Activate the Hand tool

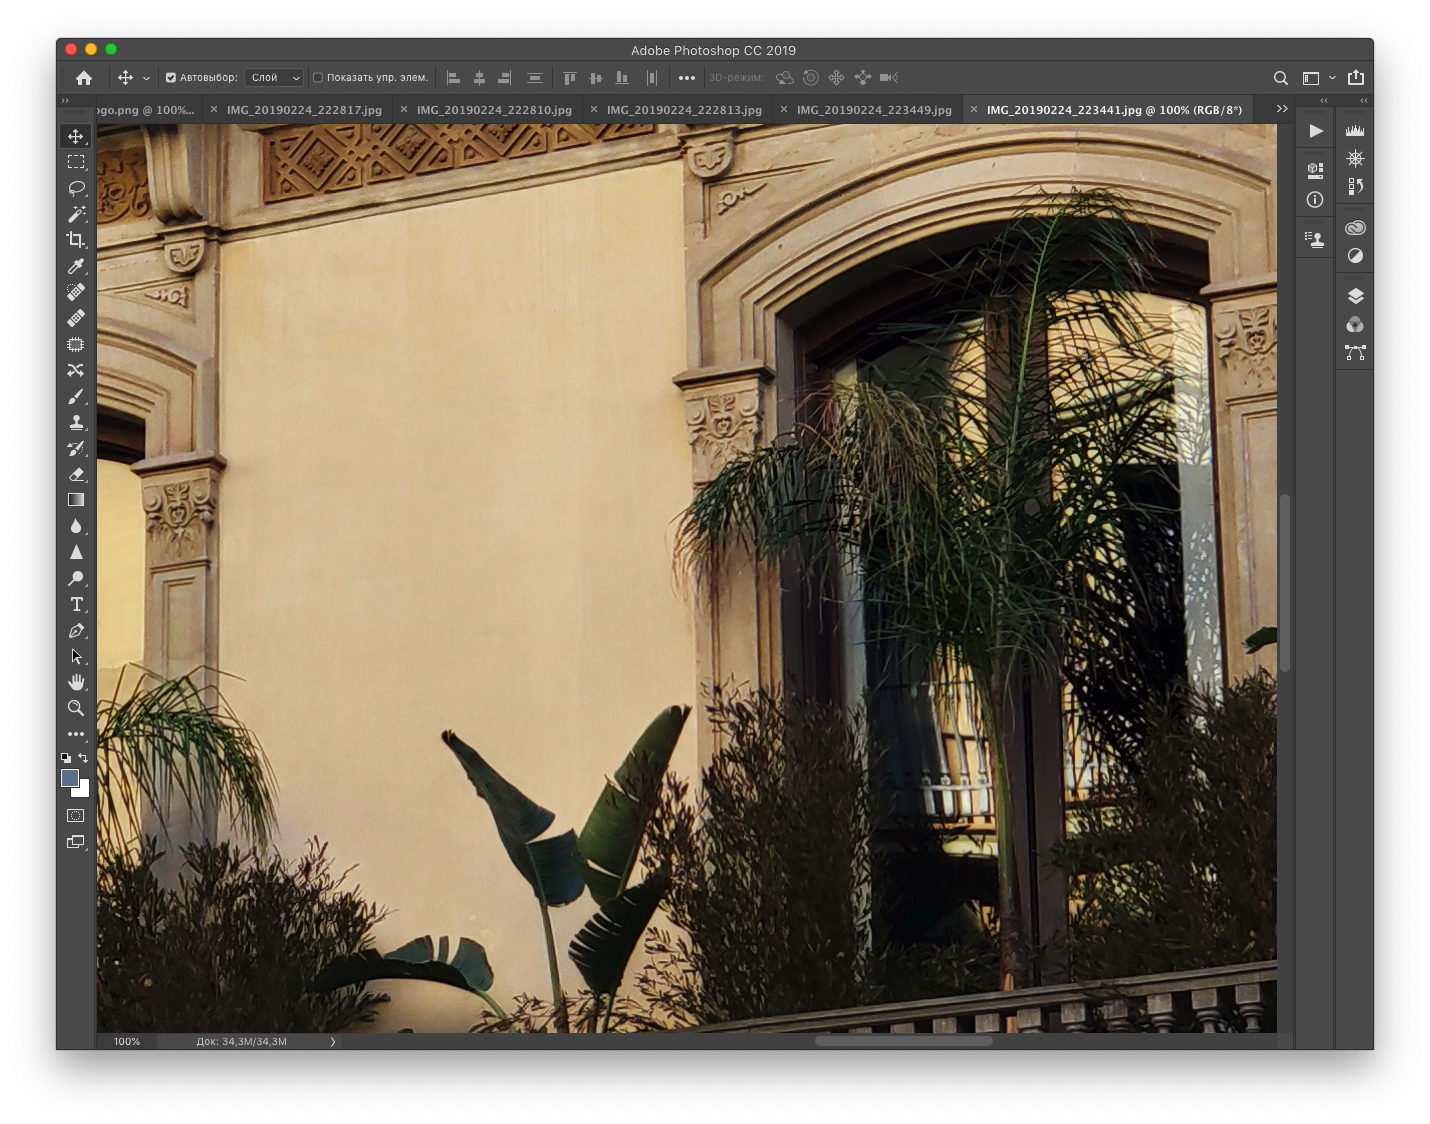[x=76, y=682]
